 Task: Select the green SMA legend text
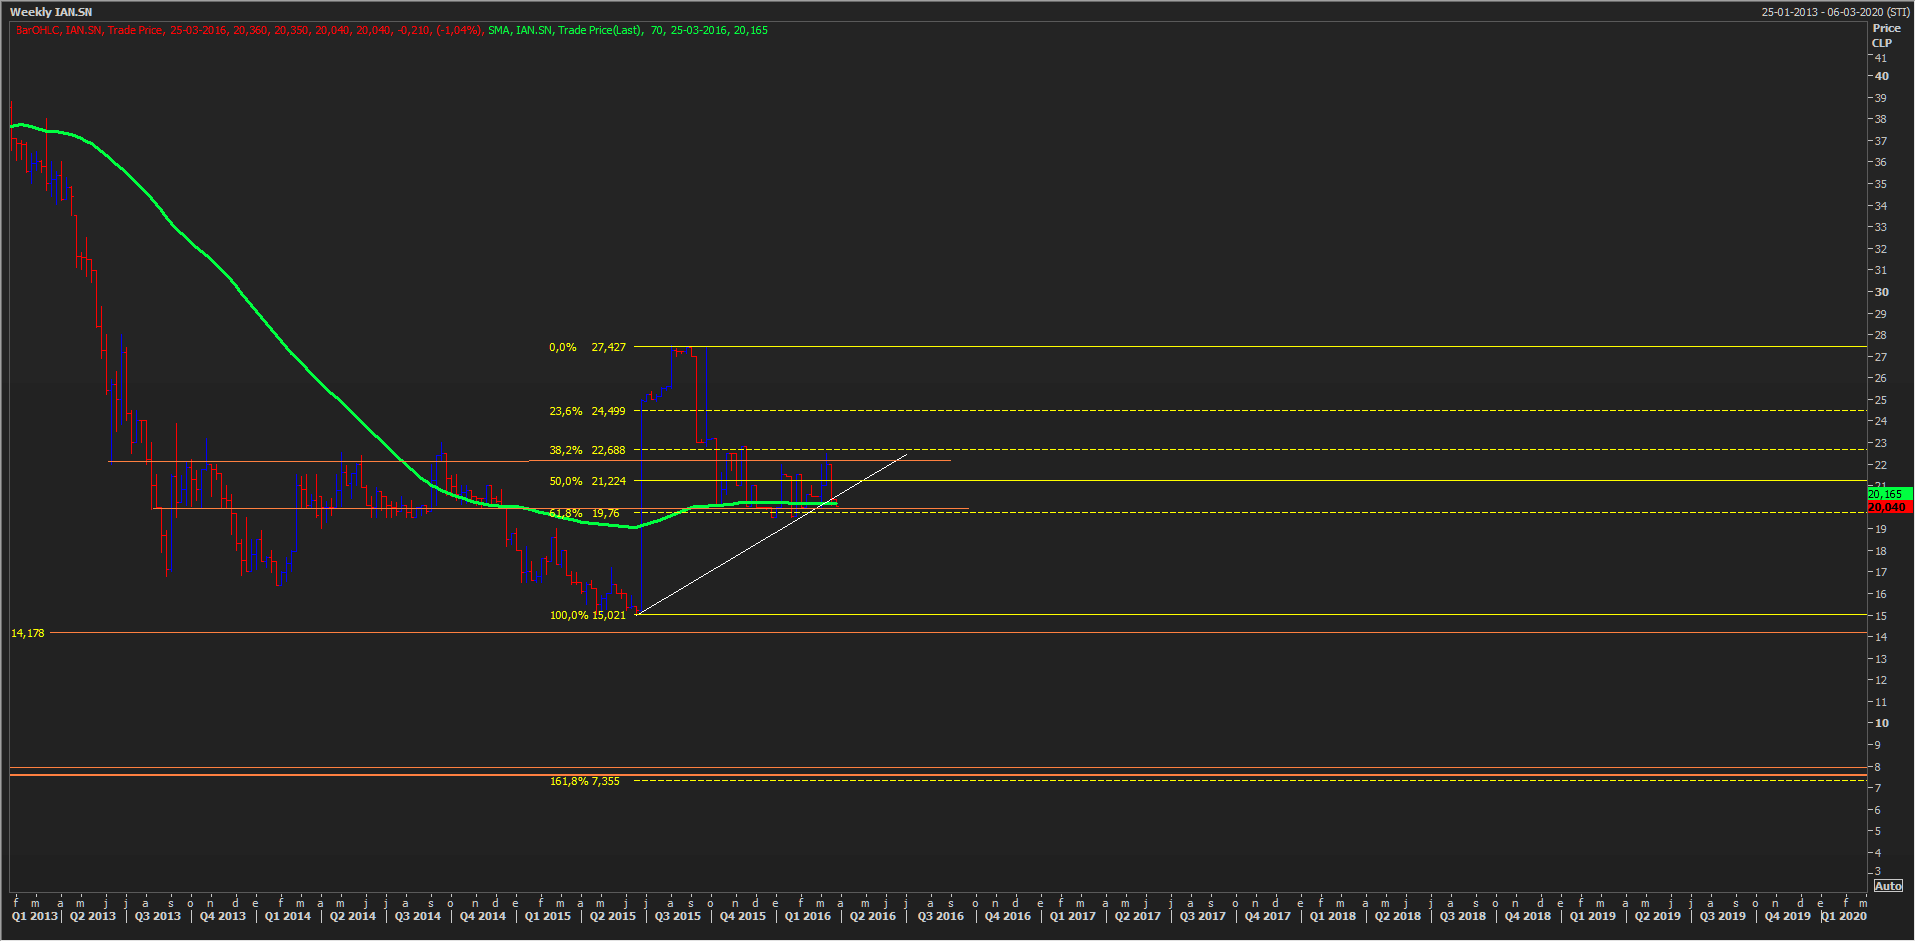pyautogui.click(x=628, y=30)
